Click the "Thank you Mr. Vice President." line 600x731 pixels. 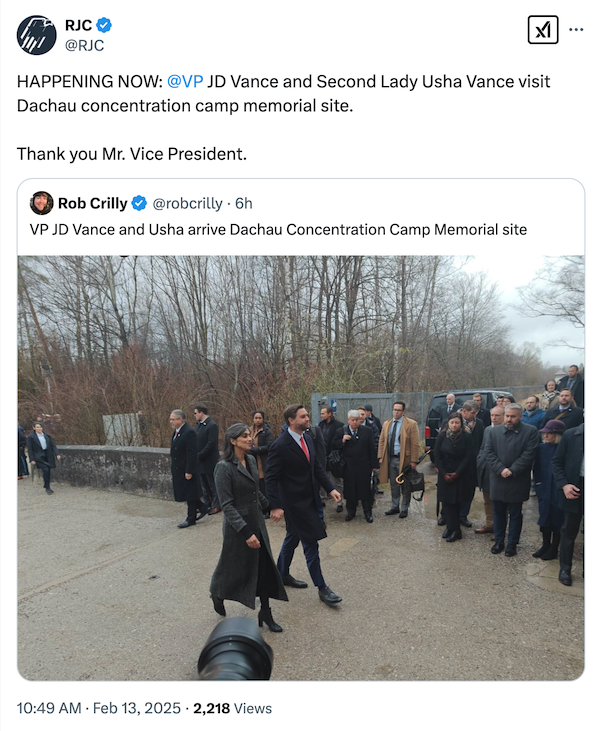click(132, 154)
